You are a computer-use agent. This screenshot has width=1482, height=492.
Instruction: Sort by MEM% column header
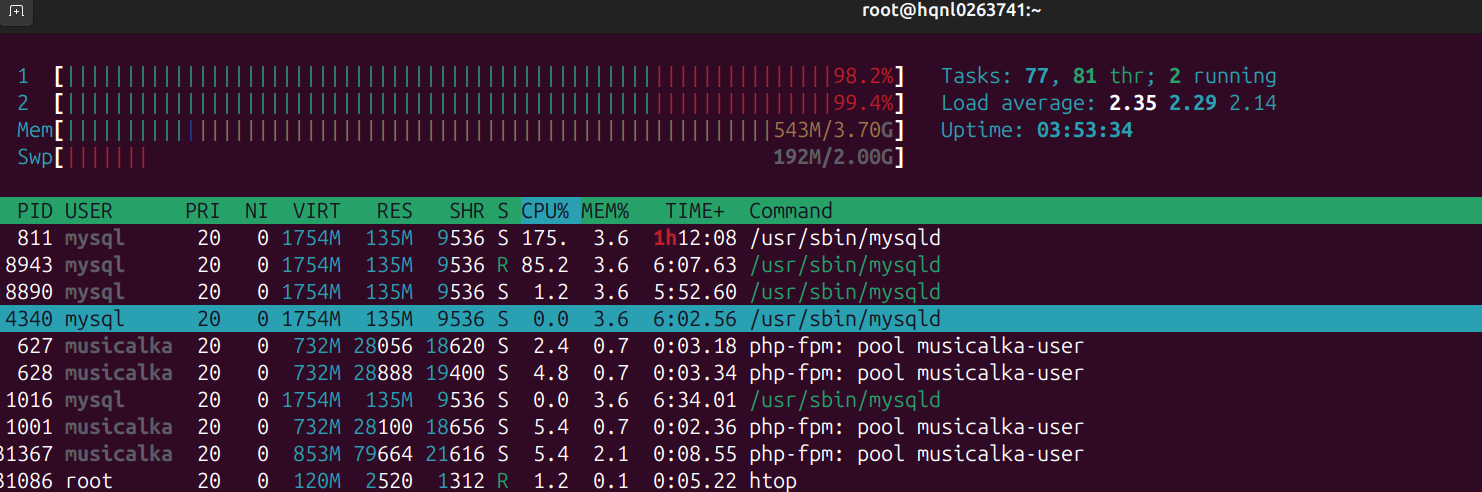[606, 211]
